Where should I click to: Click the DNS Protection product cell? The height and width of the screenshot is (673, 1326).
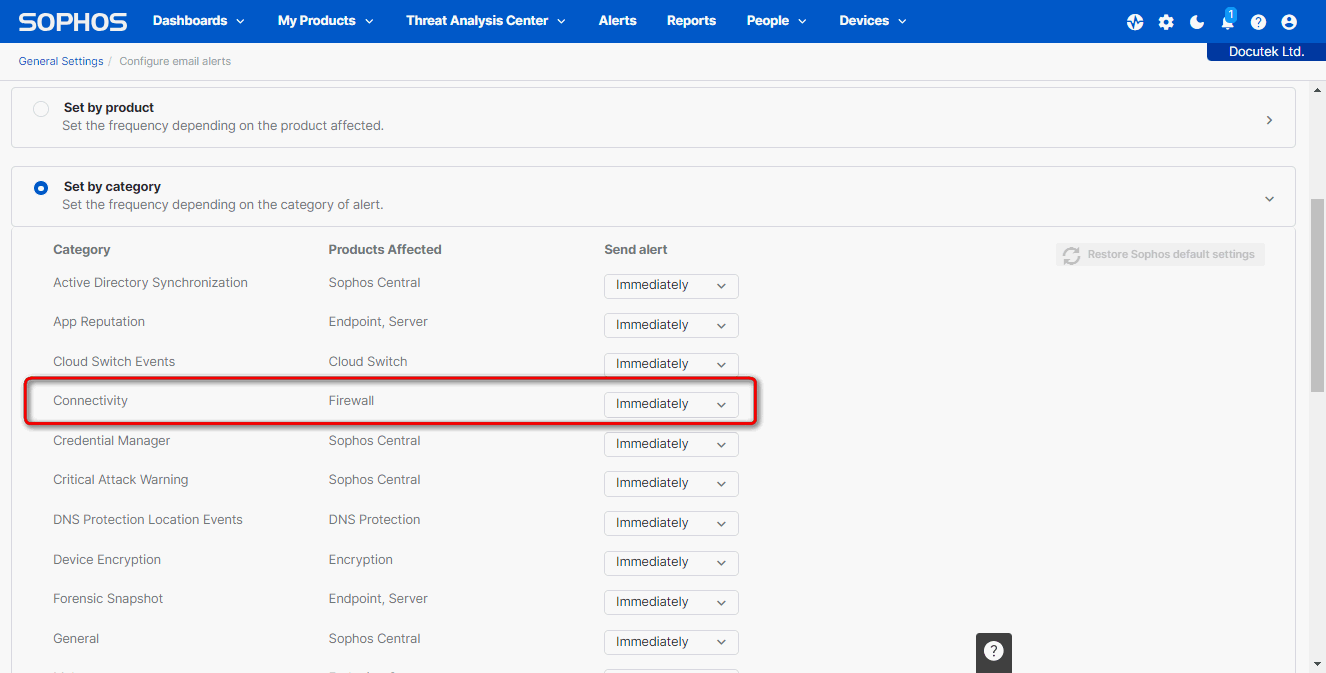[x=374, y=520]
